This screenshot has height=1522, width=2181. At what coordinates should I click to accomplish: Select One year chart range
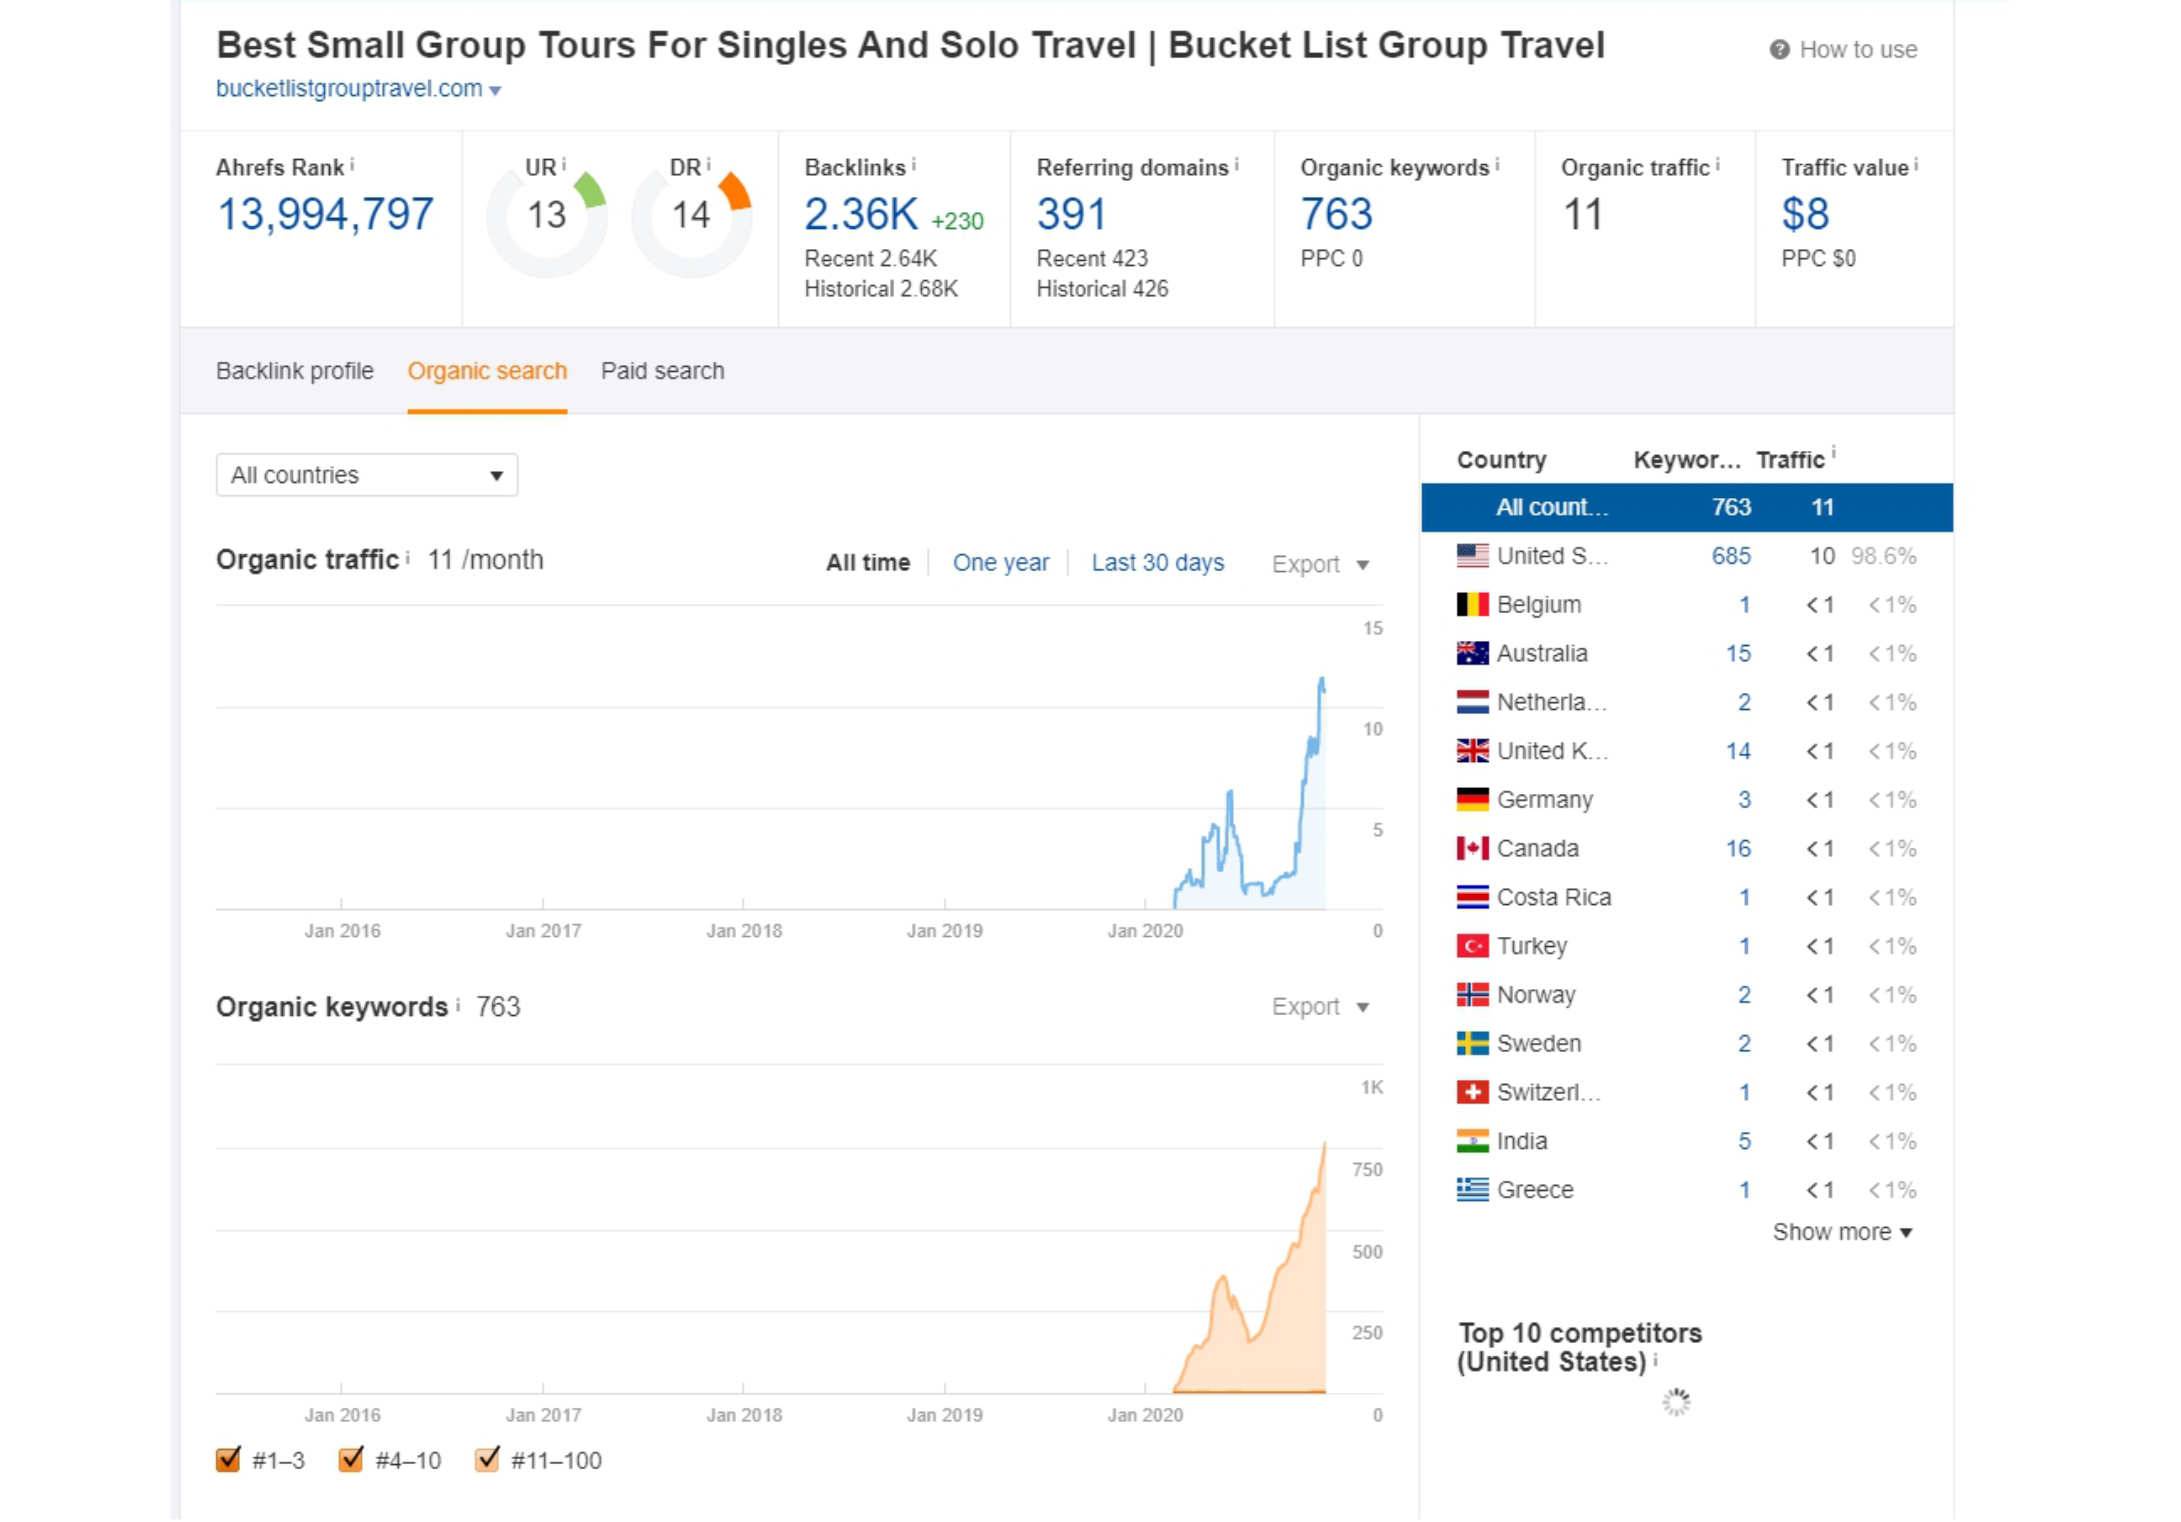[x=1001, y=563]
